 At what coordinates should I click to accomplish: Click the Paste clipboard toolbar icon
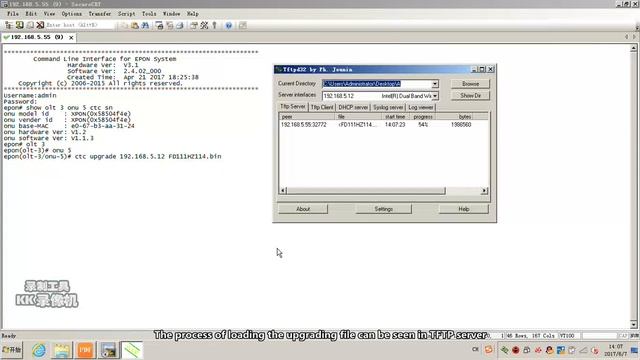(135, 25)
